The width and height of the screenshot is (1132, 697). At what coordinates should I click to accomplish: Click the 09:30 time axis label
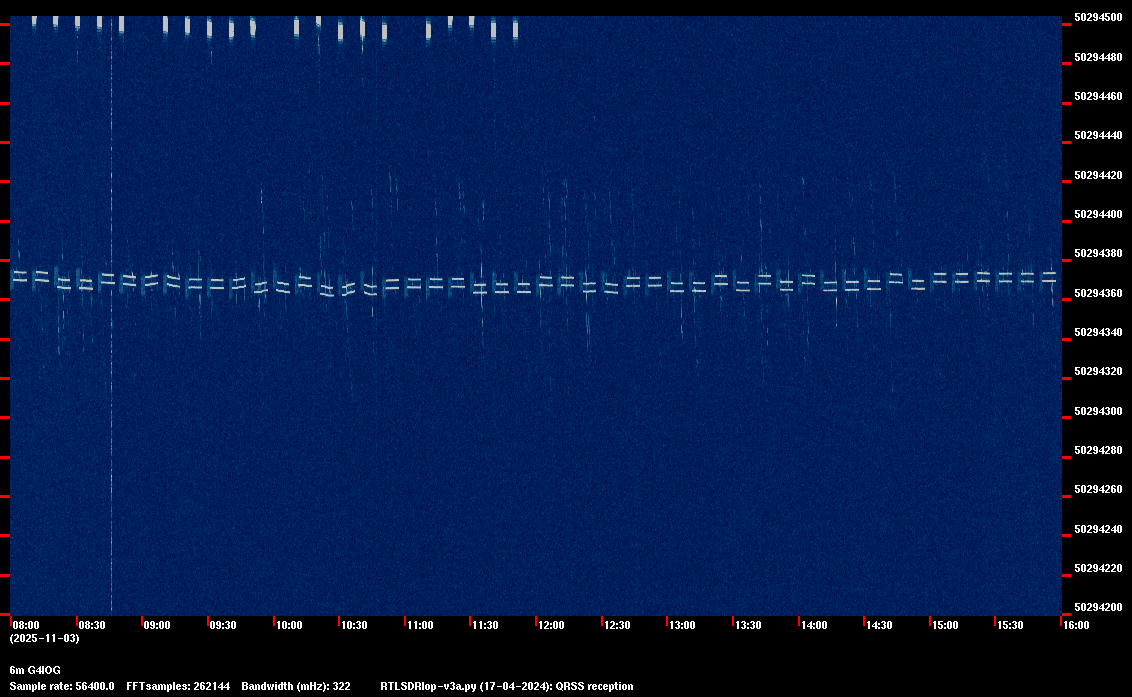pos(222,625)
